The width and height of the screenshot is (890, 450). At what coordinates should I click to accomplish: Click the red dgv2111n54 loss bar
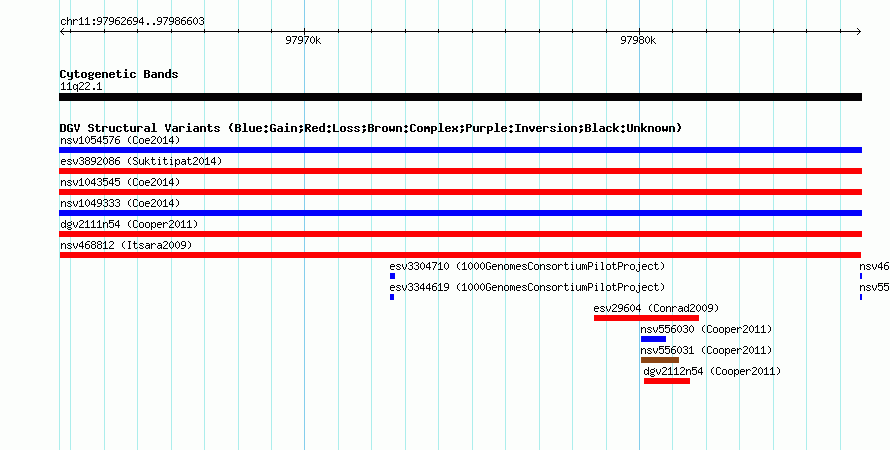point(460,234)
